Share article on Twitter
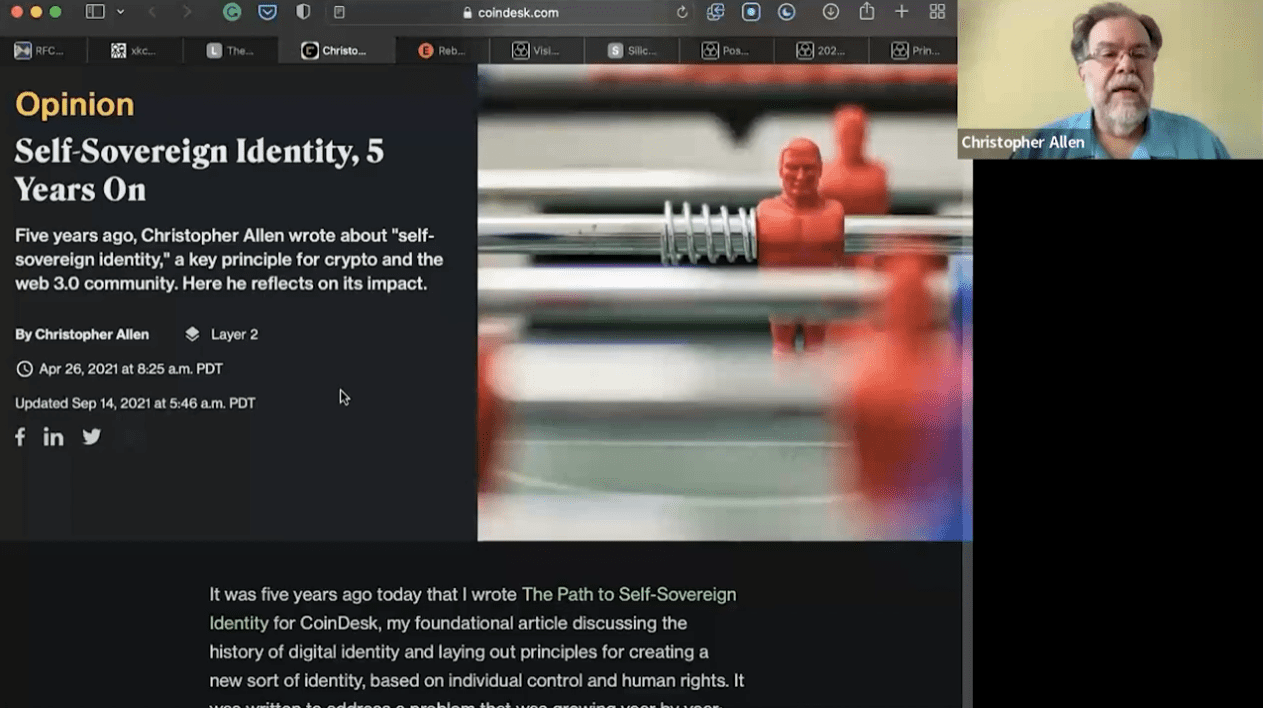Image resolution: width=1263 pixels, height=708 pixels. tap(92, 437)
